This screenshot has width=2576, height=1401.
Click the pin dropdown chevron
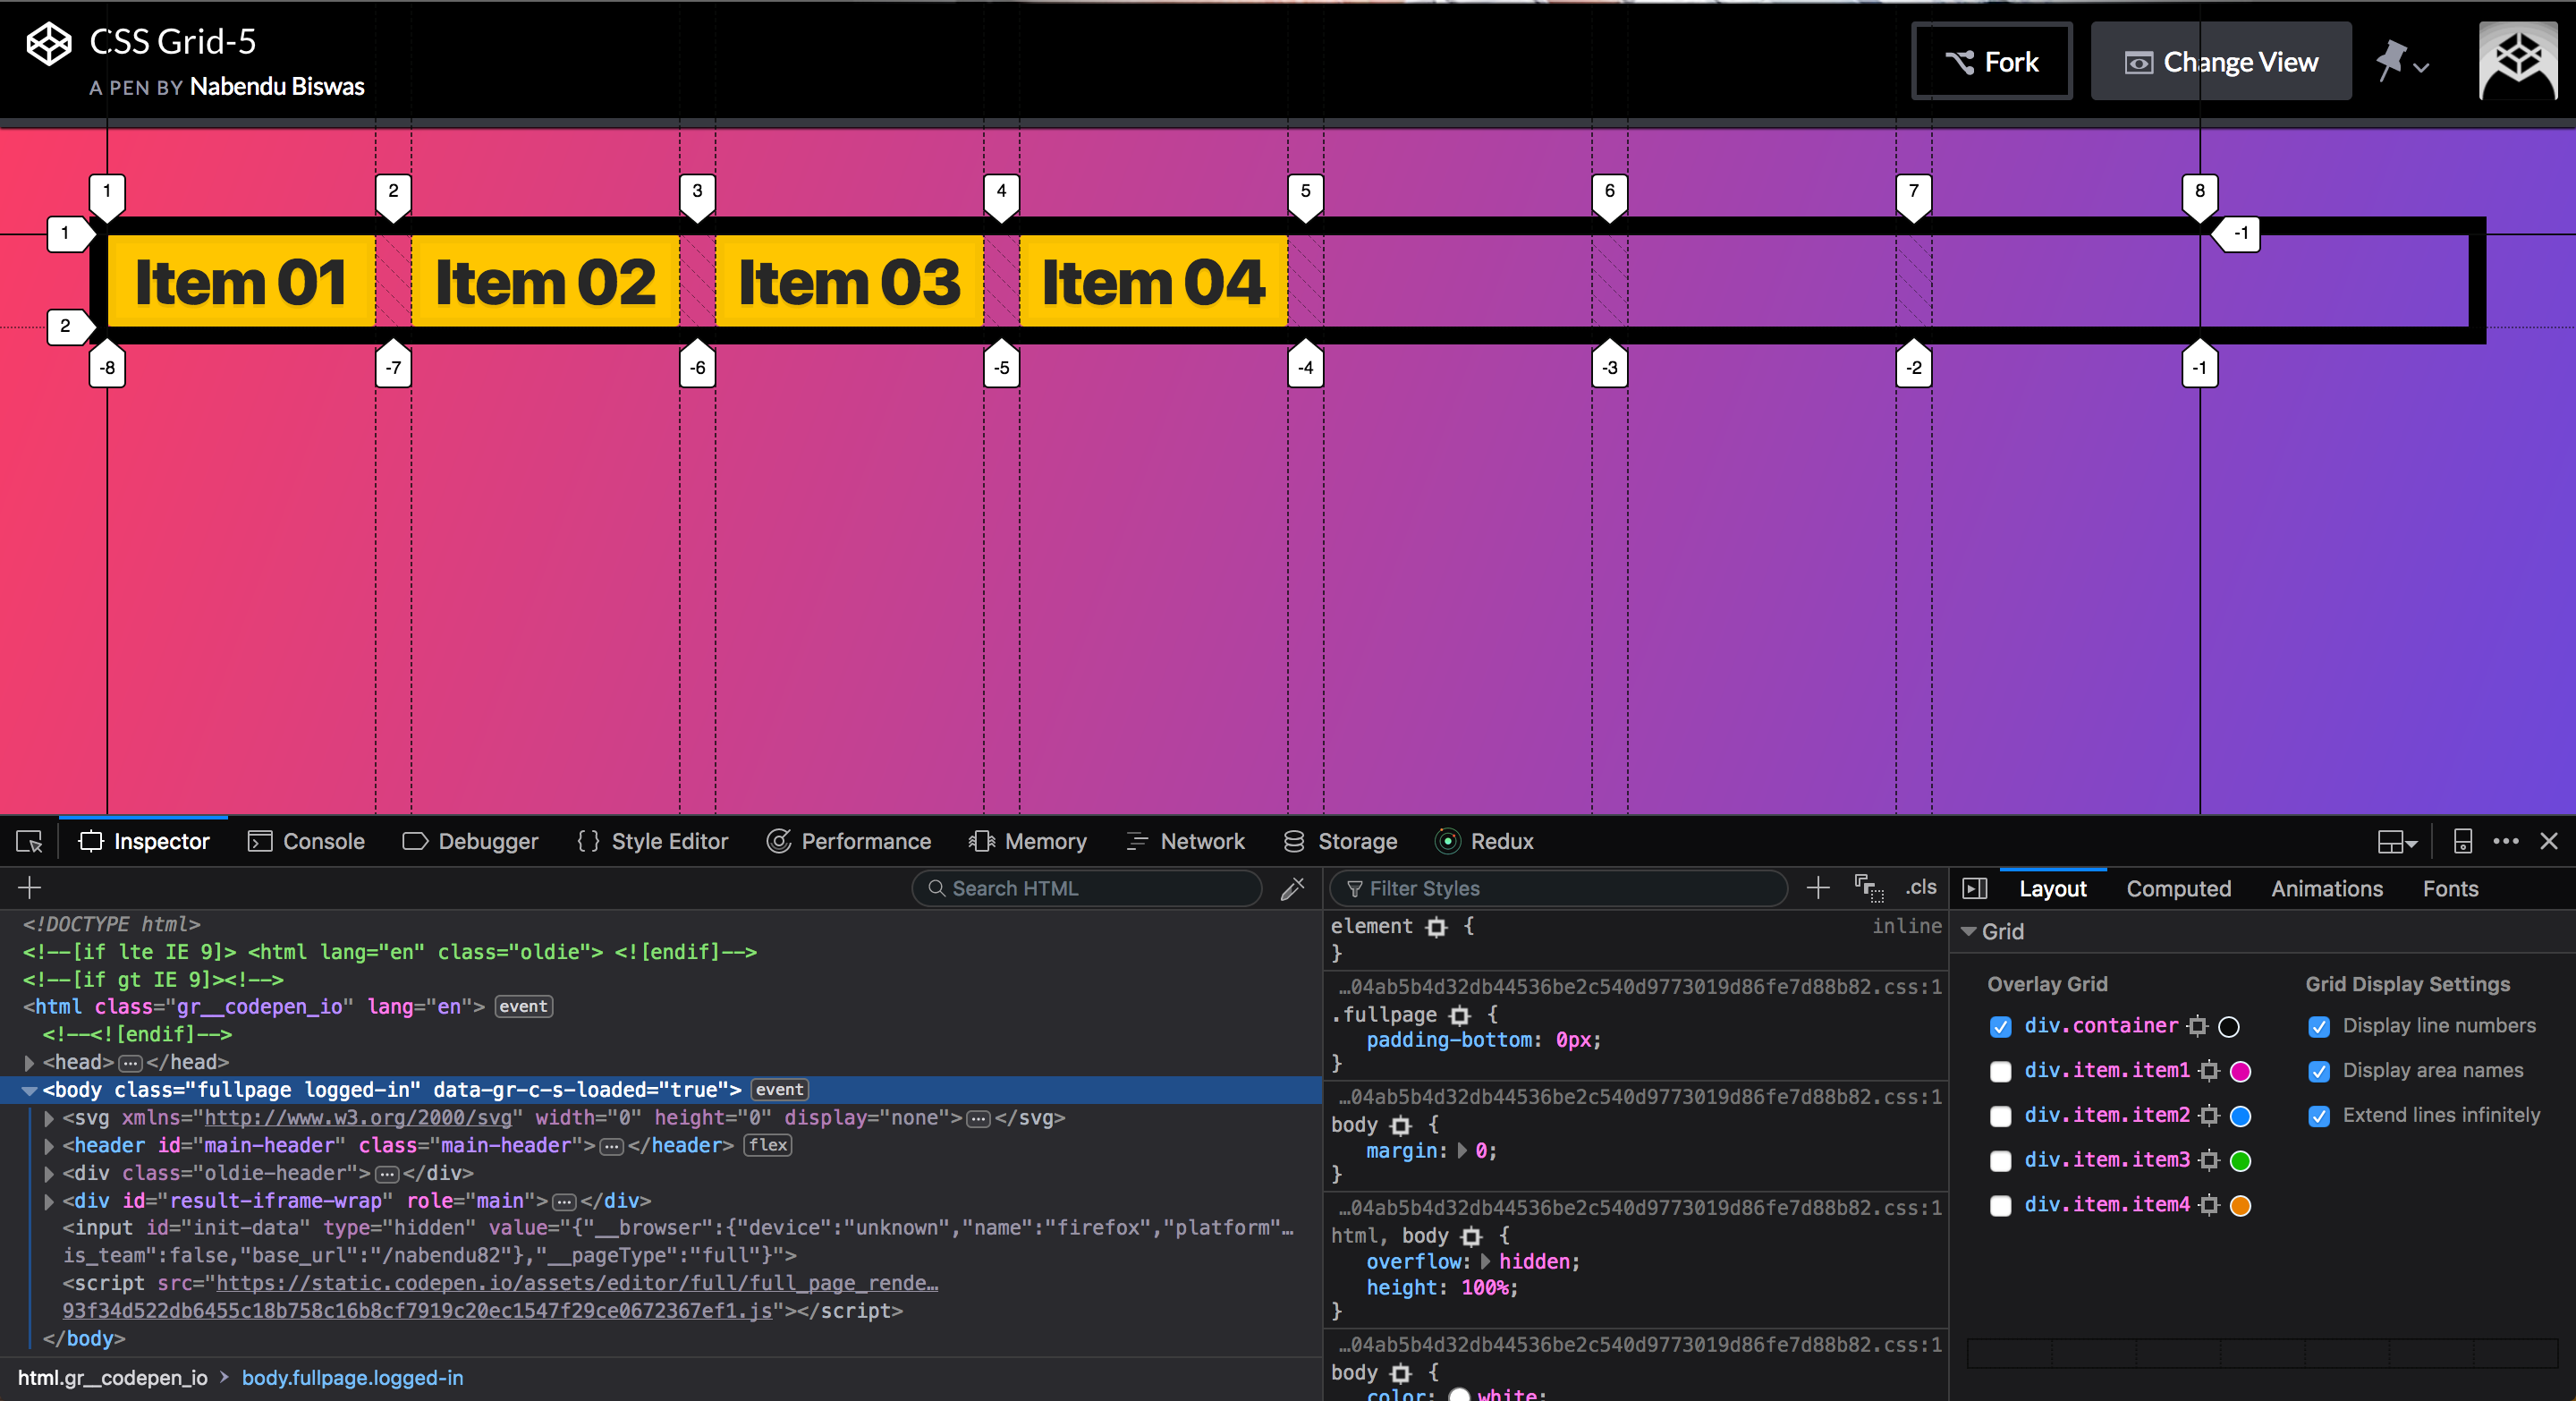click(2421, 67)
